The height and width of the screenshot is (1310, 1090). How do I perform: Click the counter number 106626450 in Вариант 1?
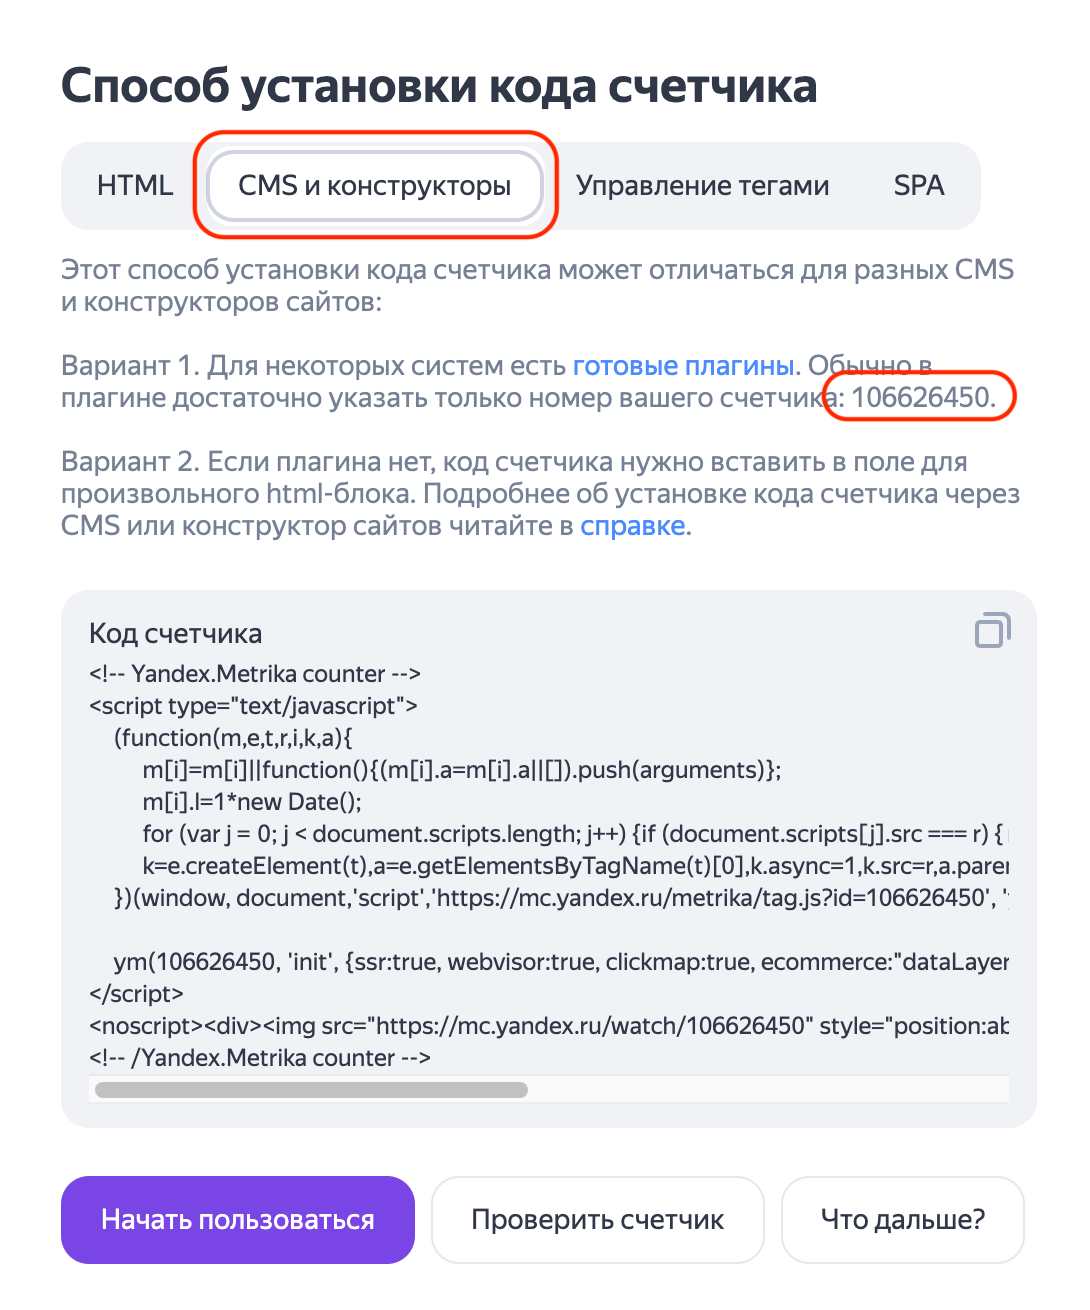click(920, 398)
